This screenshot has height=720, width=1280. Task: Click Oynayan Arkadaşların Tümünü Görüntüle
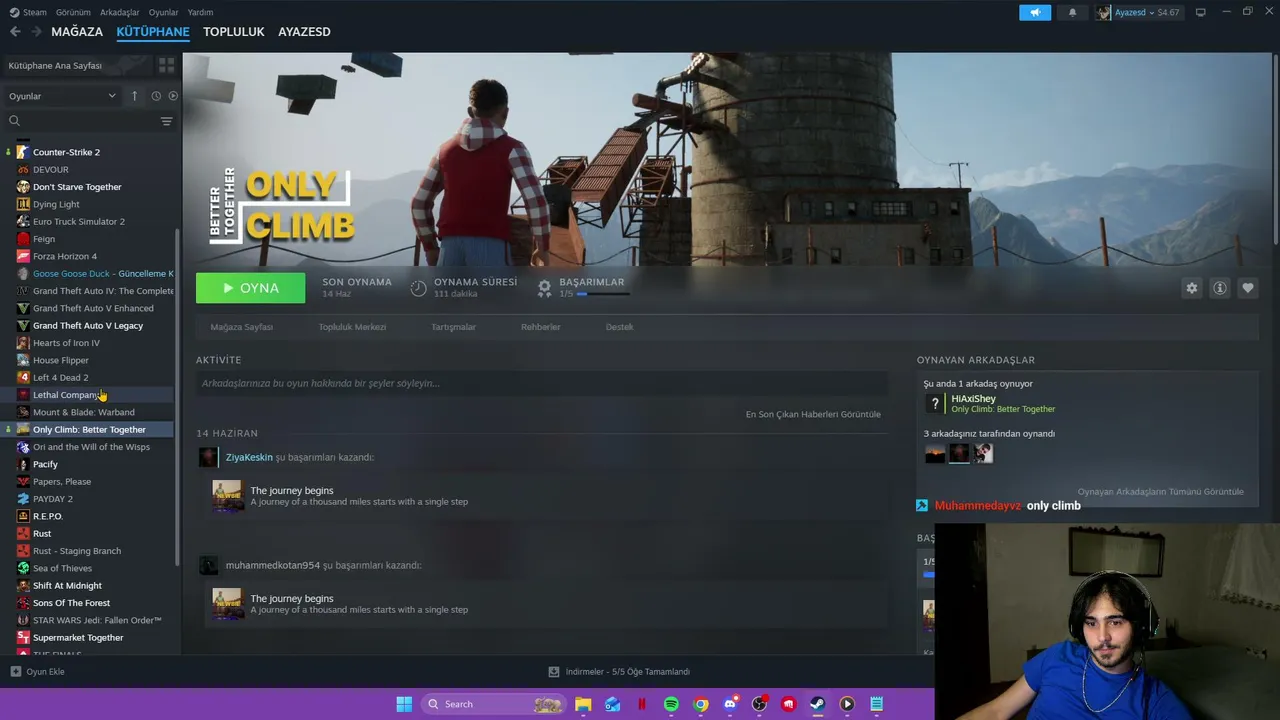click(x=1160, y=492)
